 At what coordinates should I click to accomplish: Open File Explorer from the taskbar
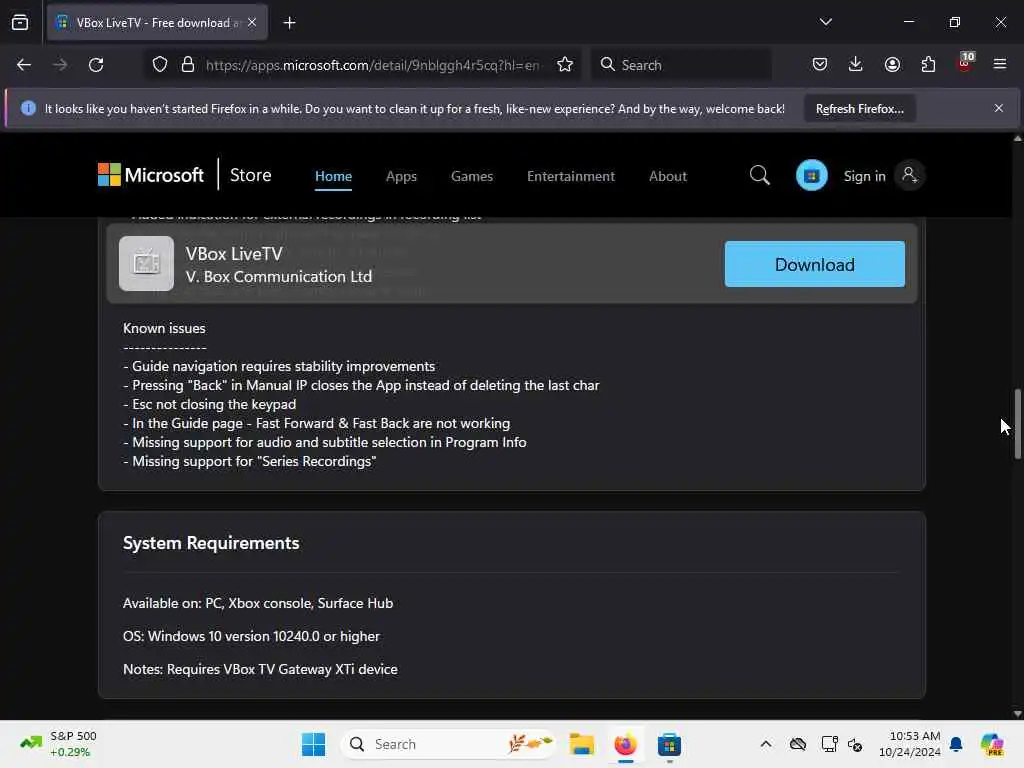(x=581, y=744)
